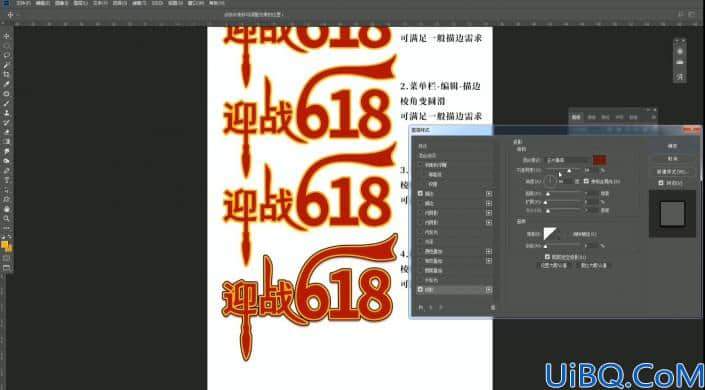Select the Path Selection tool
The image size is (705, 390).
click(7, 189)
